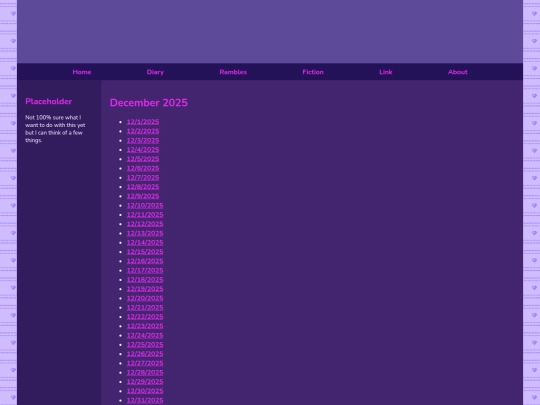Open the About page
The image size is (540, 405).
click(458, 72)
